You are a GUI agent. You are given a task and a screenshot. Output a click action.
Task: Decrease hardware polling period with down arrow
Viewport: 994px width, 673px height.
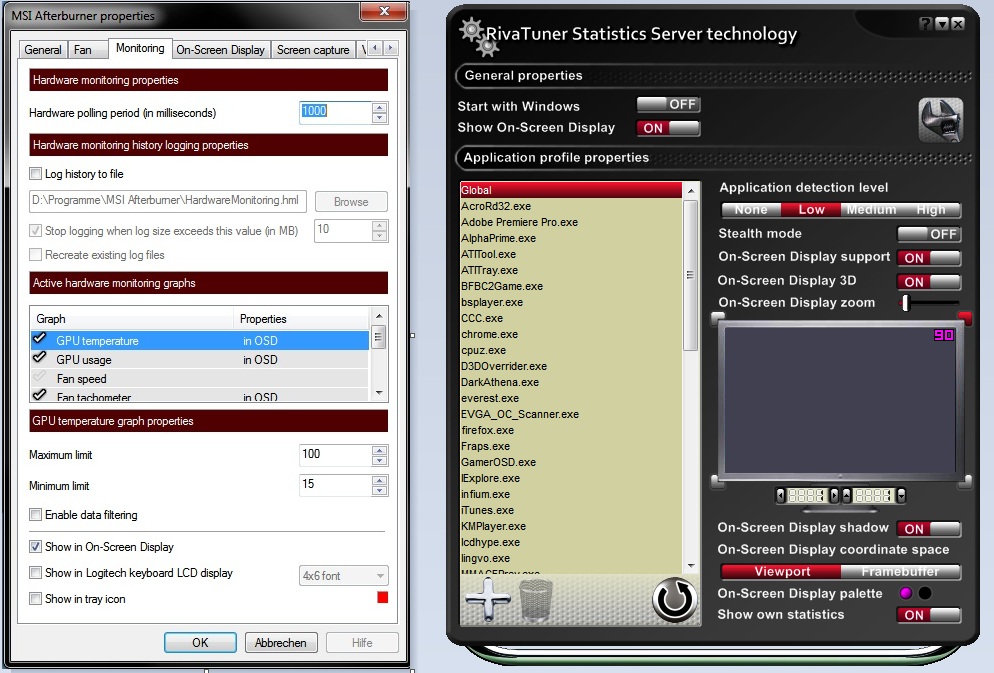click(379, 118)
